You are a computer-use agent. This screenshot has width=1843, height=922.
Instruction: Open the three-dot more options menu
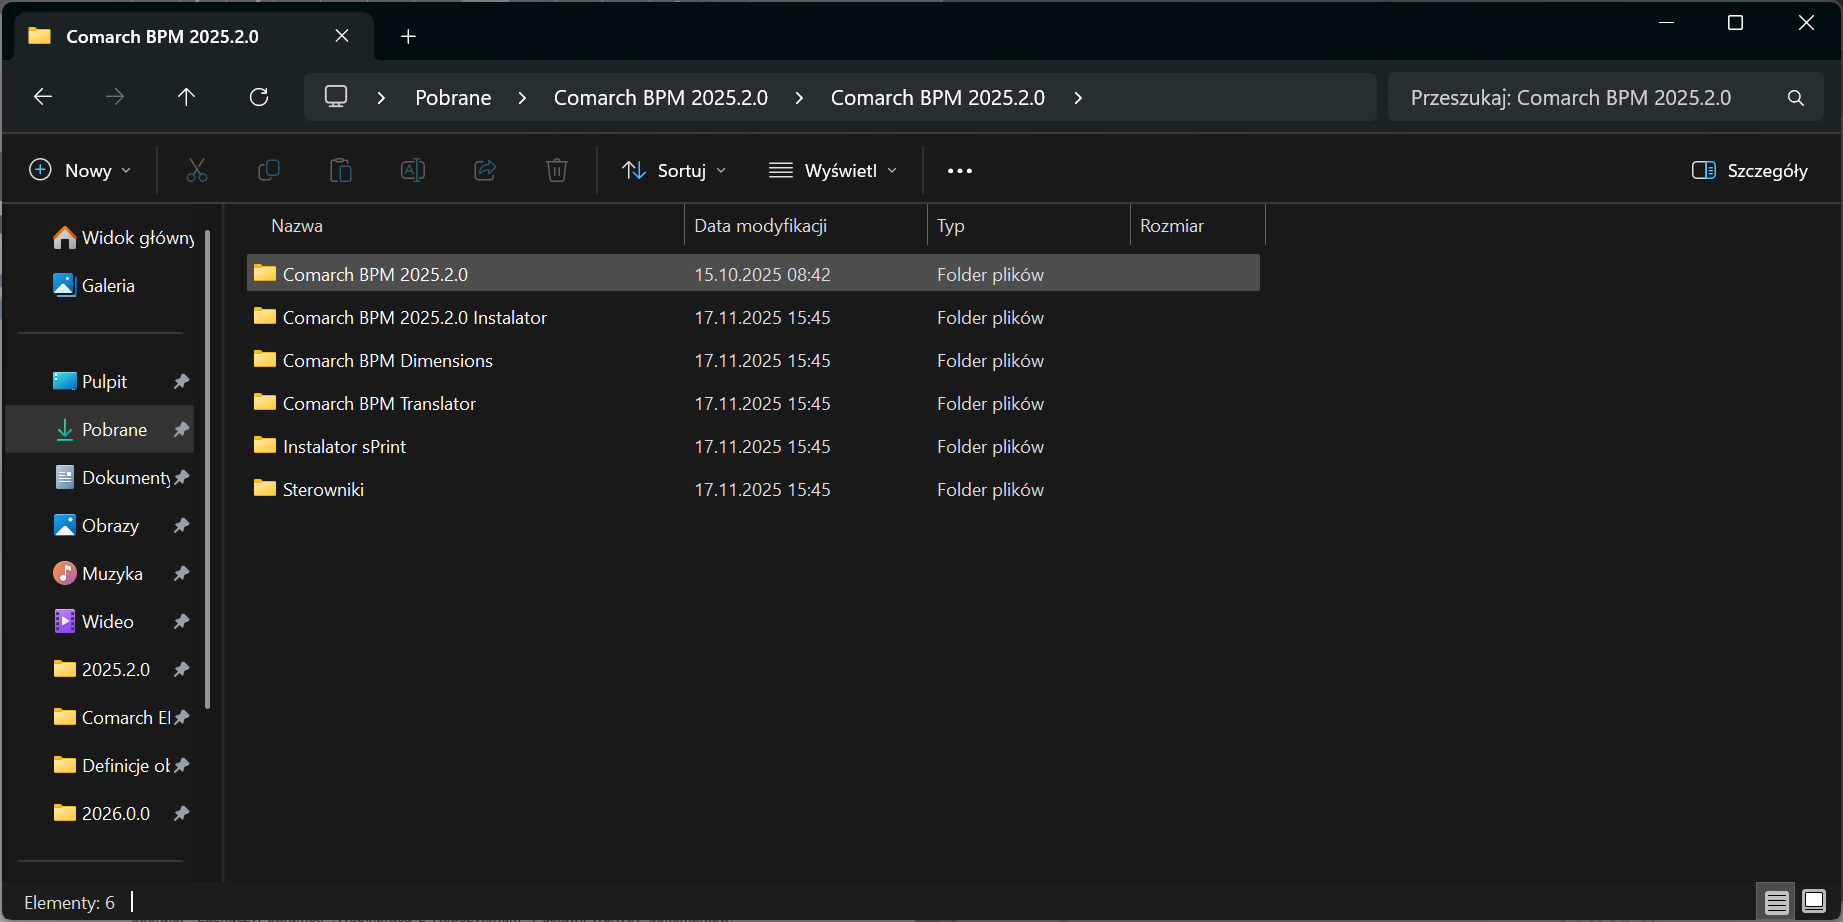(960, 171)
